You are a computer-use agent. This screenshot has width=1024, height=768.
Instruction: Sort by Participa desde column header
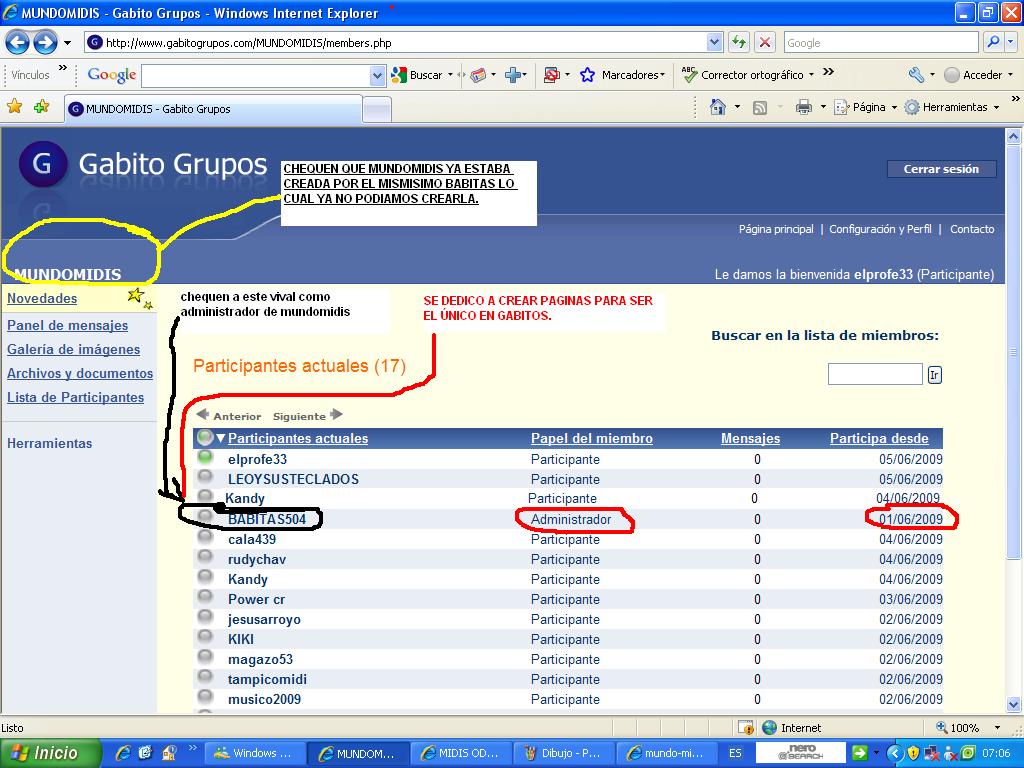[x=879, y=438]
